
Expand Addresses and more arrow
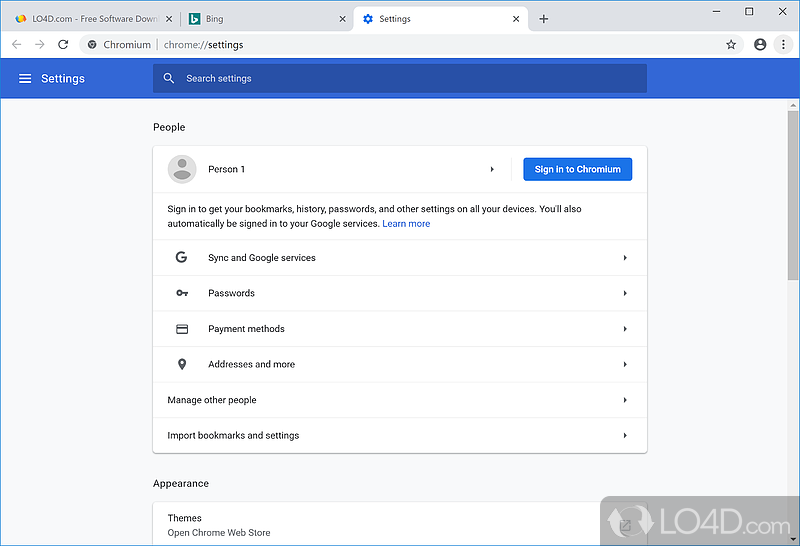pyautogui.click(x=625, y=364)
